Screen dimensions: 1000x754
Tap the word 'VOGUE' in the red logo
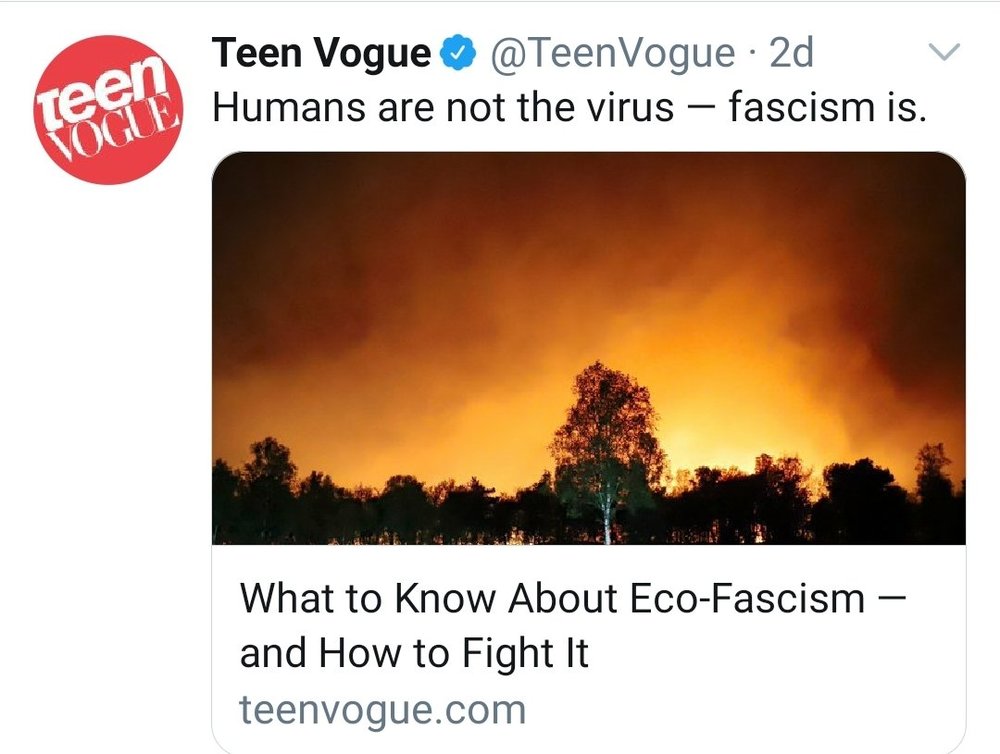[108, 130]
